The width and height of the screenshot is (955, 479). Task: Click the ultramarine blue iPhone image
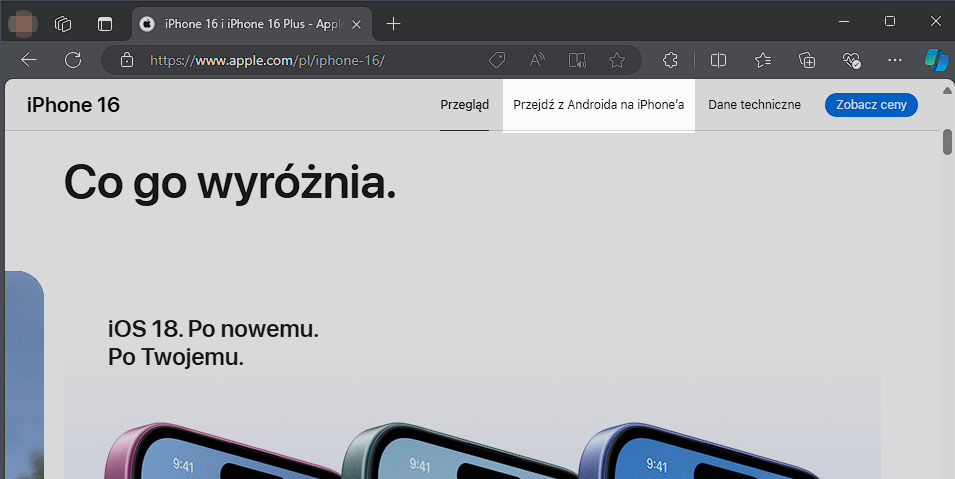pyautogui.click(x=699, y=451)
